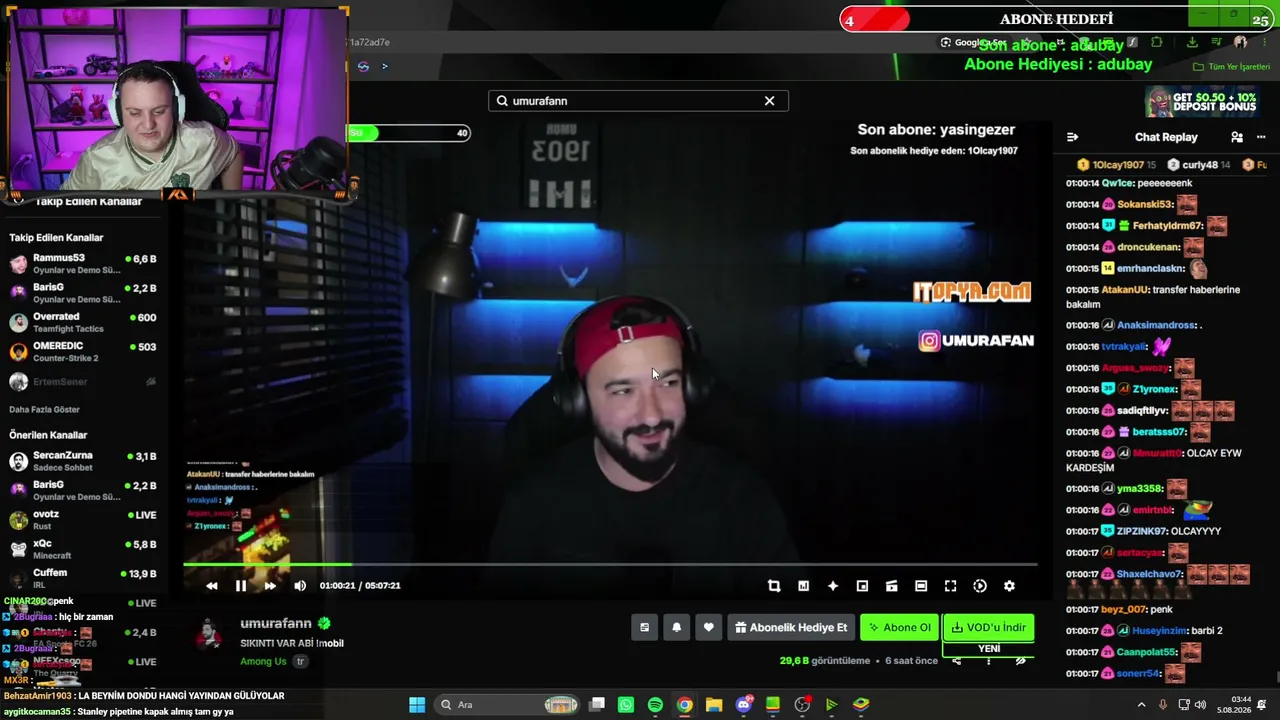Click the VOD'u İndir download button
Viewport: 1280px width, 720px height.
click(x=988, y=628)
